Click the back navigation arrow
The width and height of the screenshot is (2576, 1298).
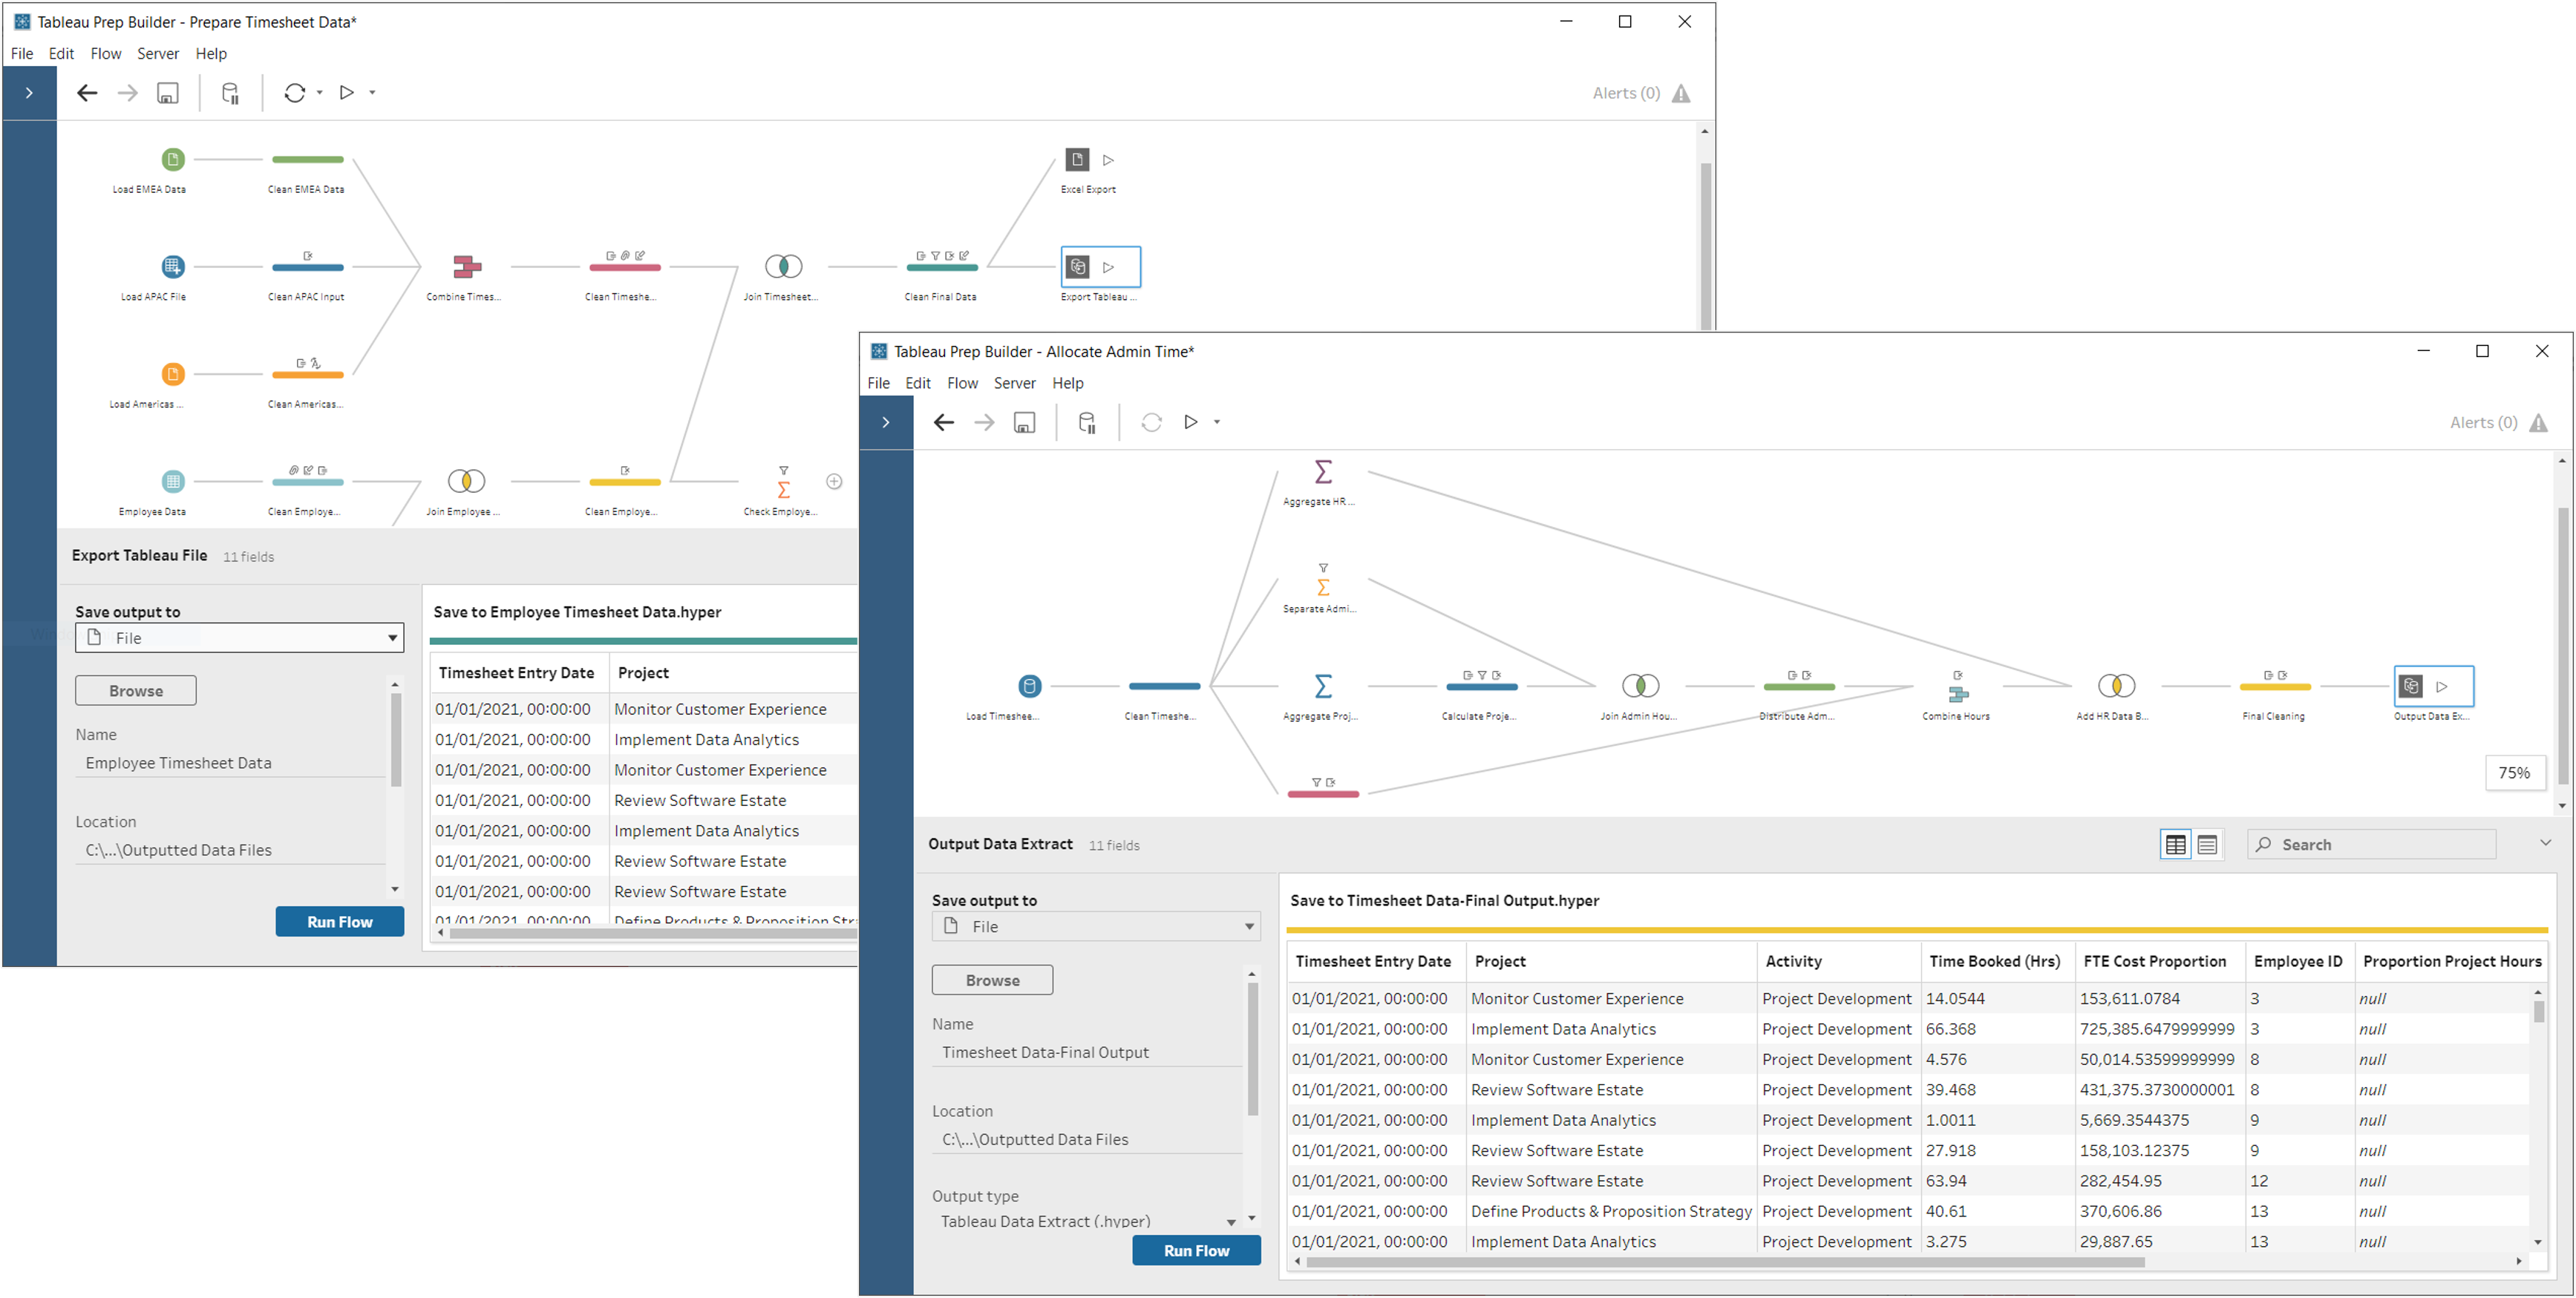pos(943,422)
